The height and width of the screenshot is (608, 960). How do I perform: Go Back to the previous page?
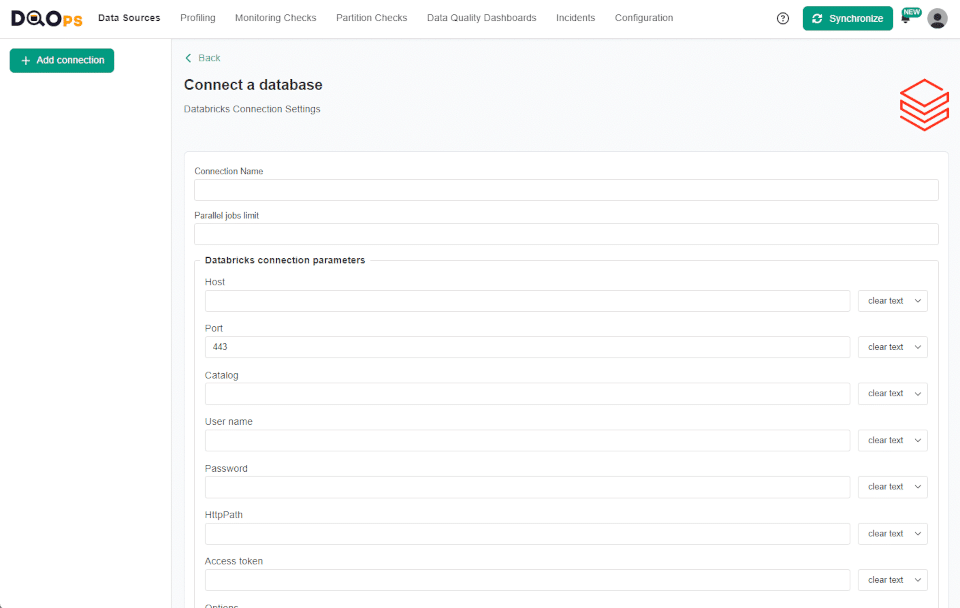click(203, 58)
